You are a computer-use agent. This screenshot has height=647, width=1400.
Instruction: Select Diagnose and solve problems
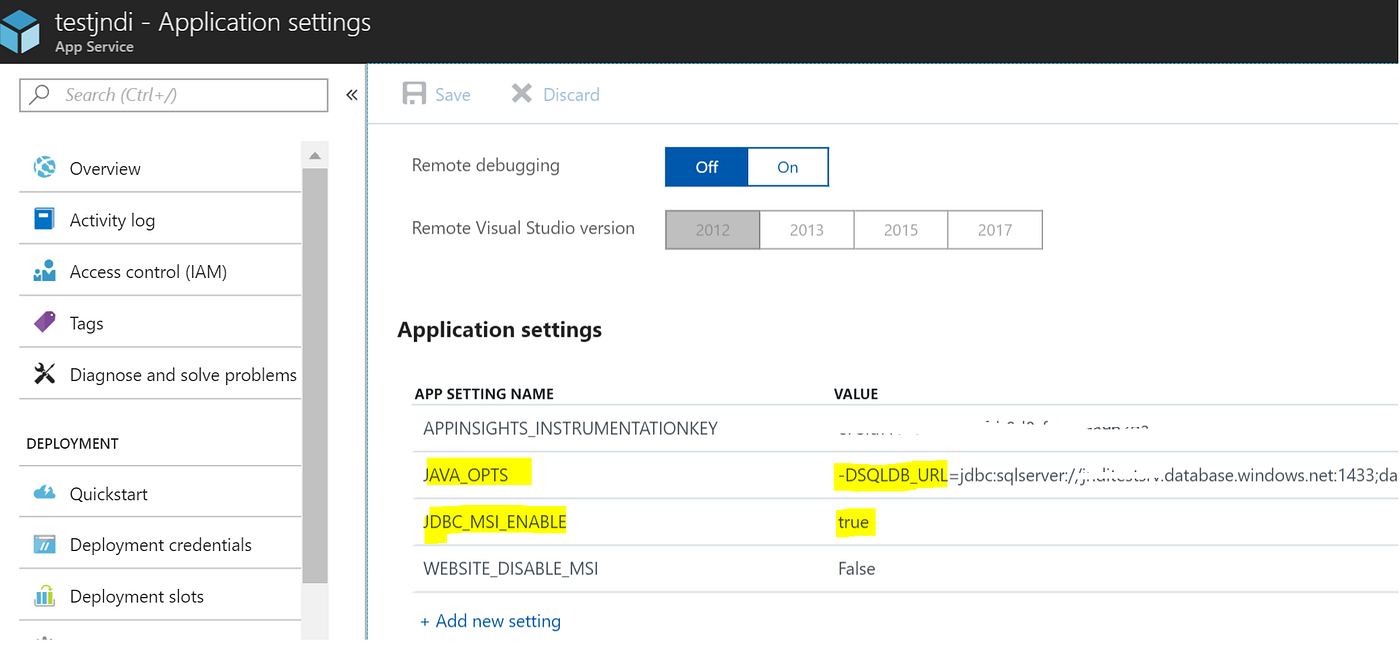click(x=183, y=374)
